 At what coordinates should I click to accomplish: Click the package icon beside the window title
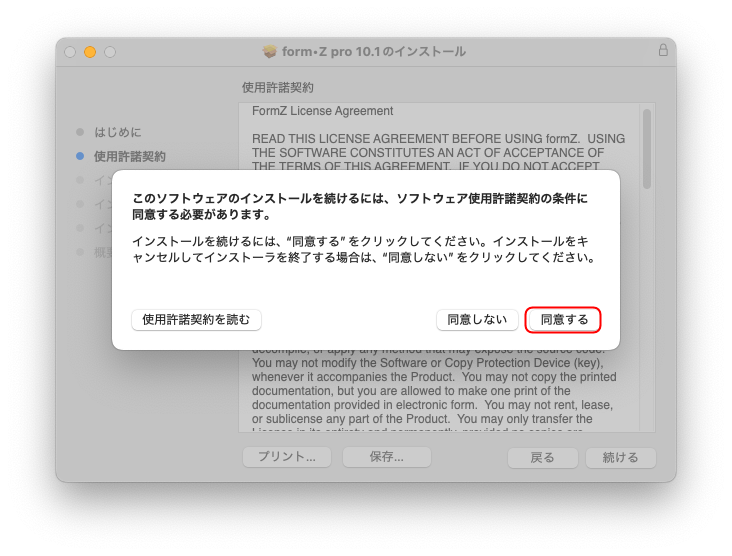(x=269, y=51)
